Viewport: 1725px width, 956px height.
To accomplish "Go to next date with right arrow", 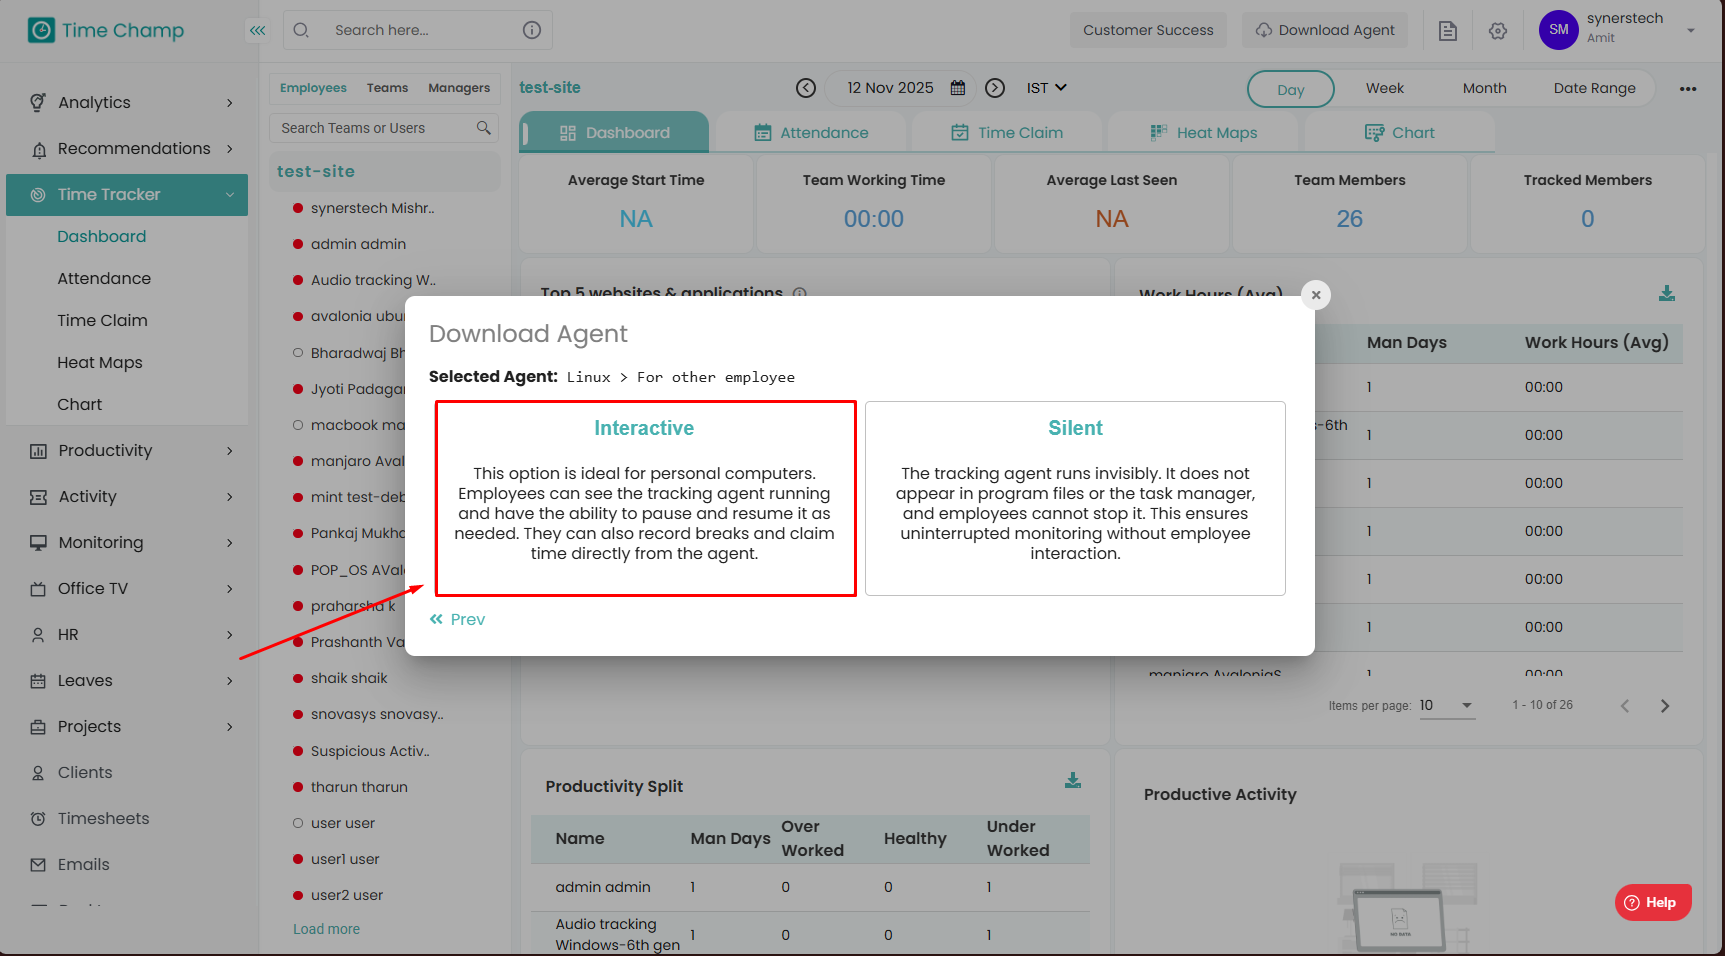I will pos(995,88).
